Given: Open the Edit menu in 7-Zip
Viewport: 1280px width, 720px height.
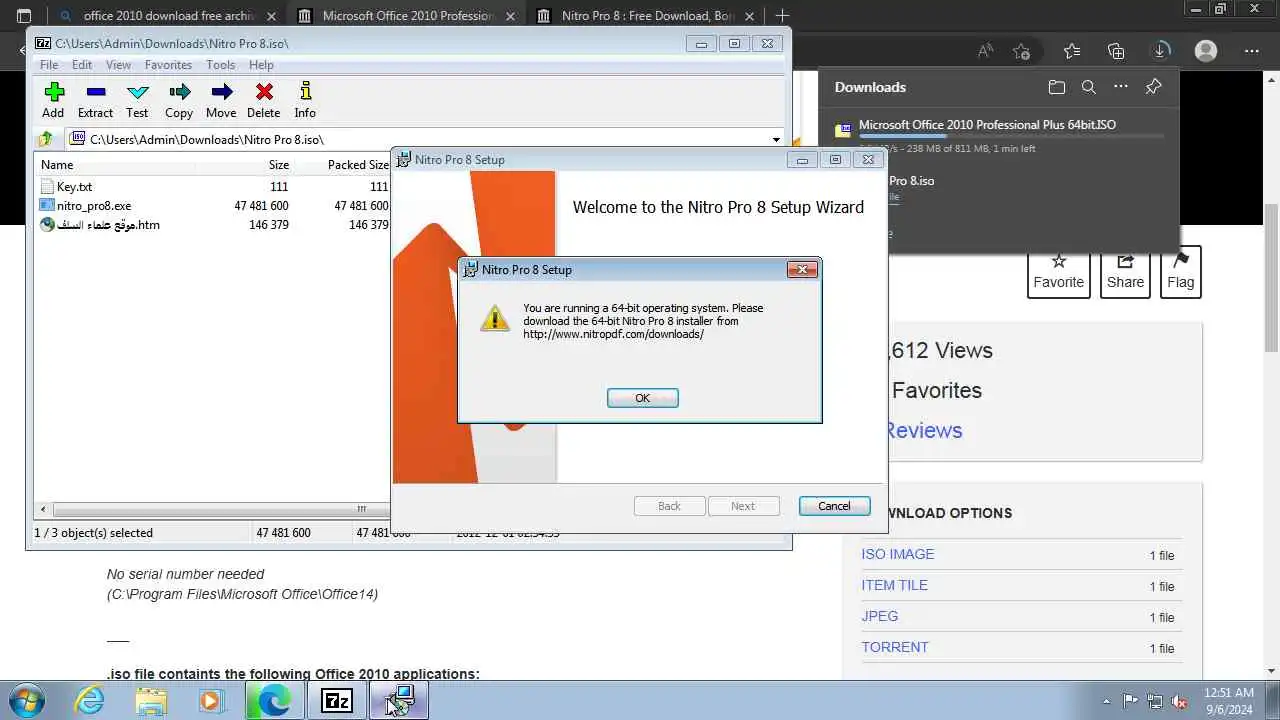Looking at the screenshot, I should click(x=82, y=65).
